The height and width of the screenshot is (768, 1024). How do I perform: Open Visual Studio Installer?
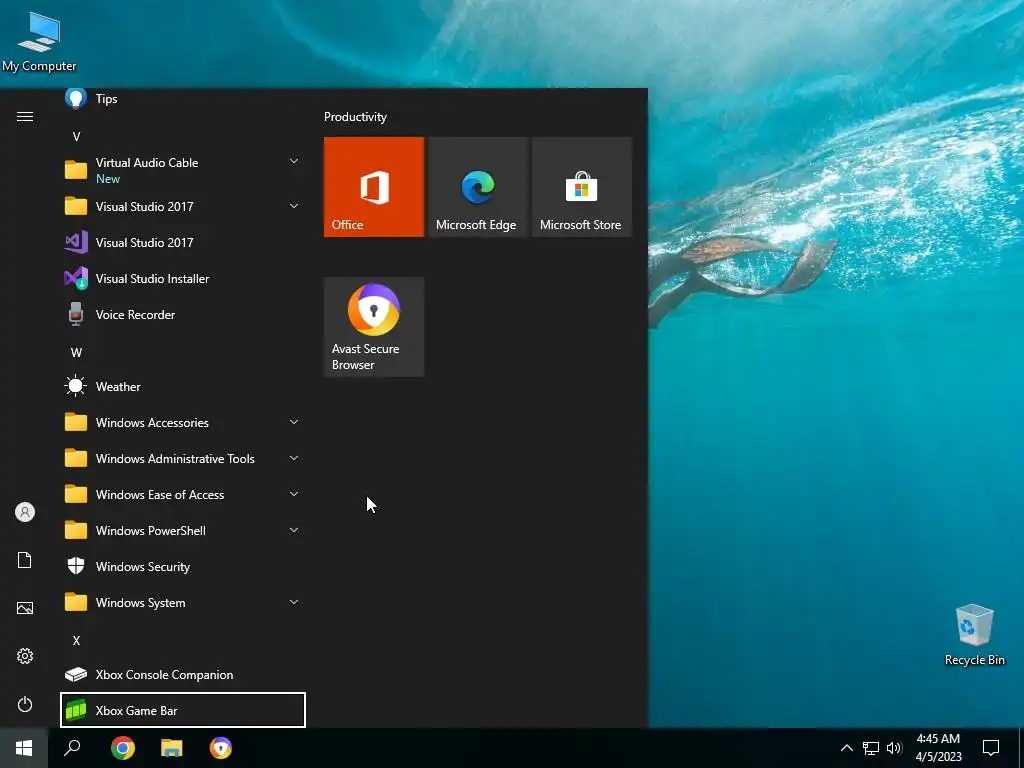coord(183,278)
